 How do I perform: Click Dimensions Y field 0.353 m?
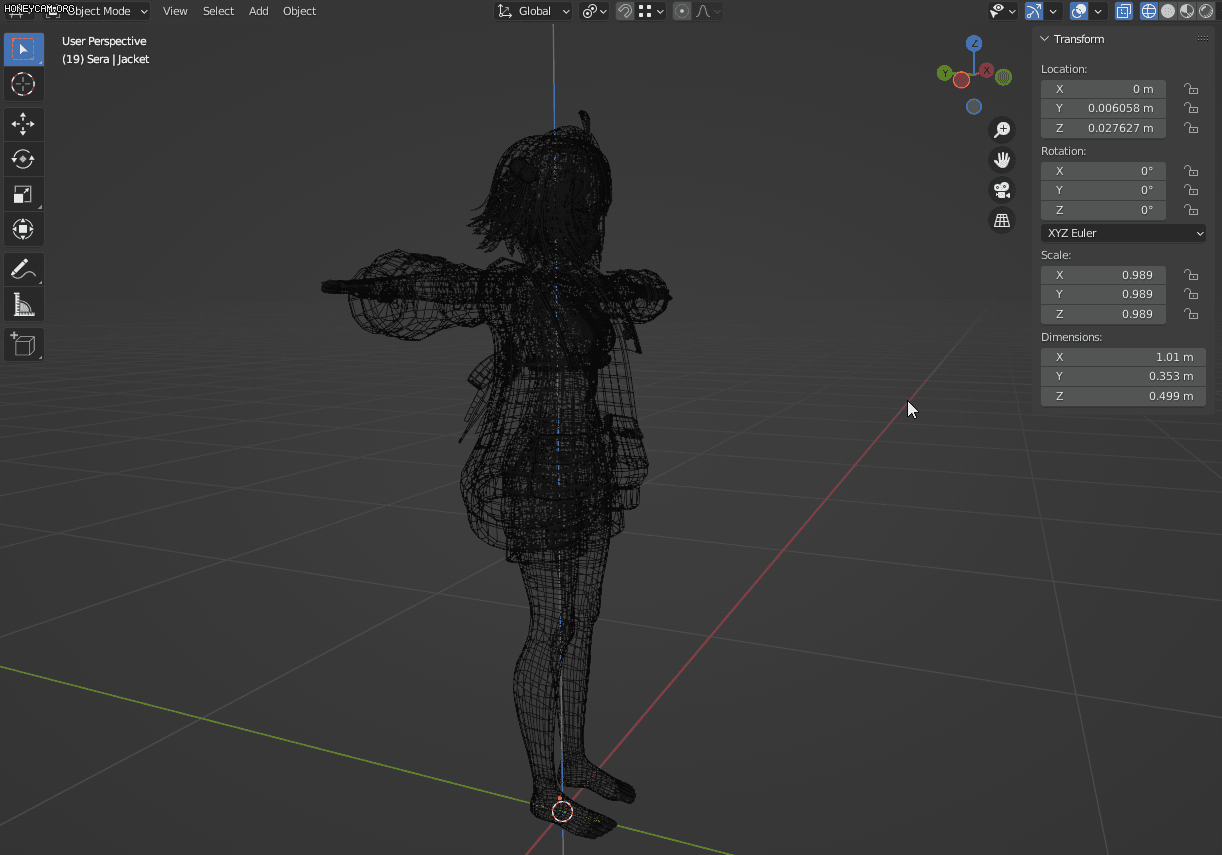[1123, 376]
